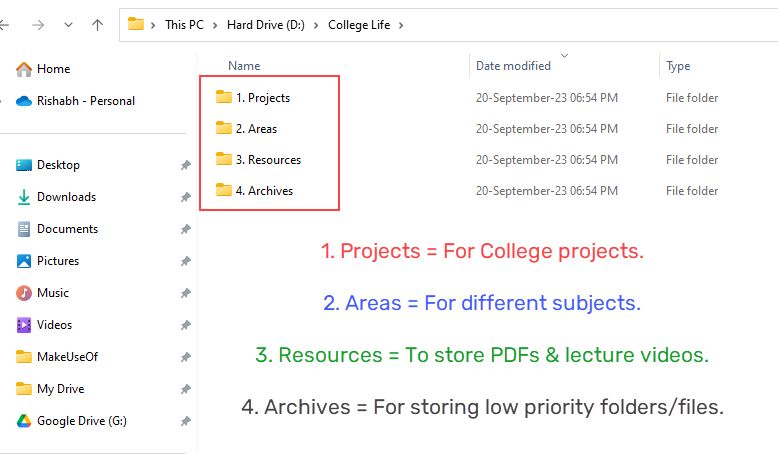Sort files by the Name column header

pyautogui.click(x=244, y=66)
